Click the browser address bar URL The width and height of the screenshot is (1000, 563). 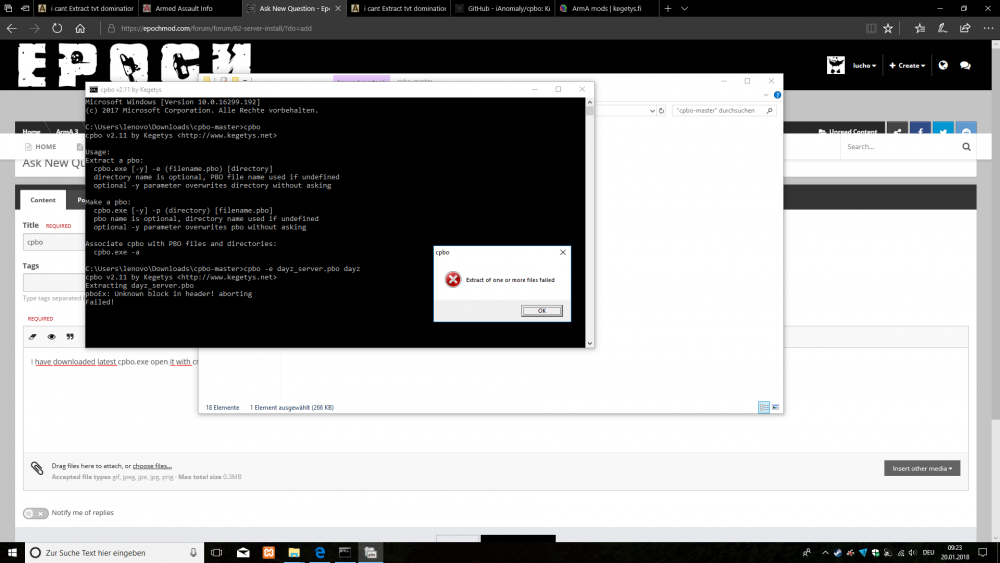pyautogui.click(x=216, y=28)
